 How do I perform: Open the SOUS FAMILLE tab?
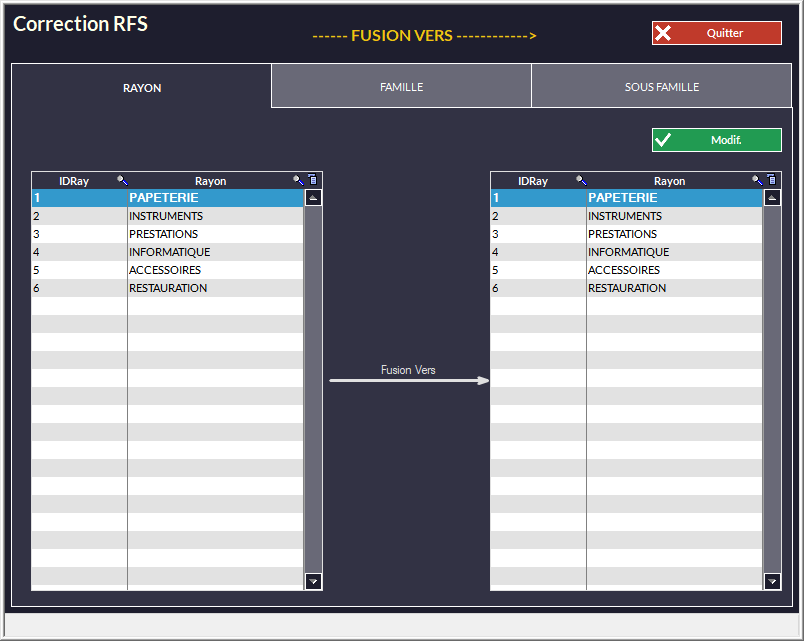(x=661, y=87)
